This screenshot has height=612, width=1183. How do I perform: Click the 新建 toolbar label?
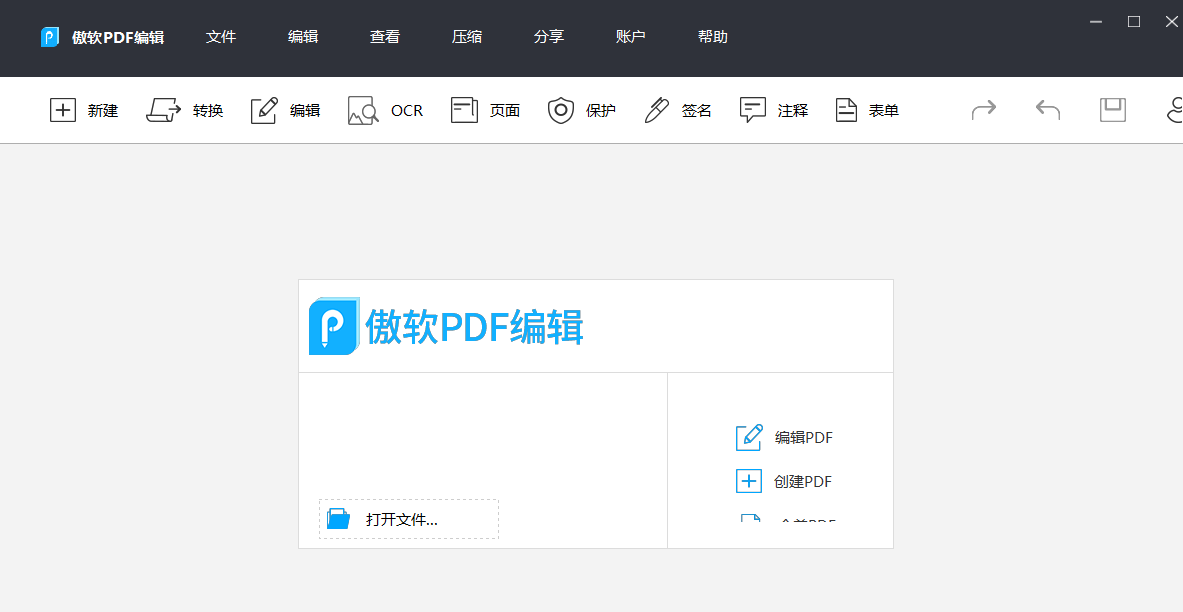pos(103,111)
